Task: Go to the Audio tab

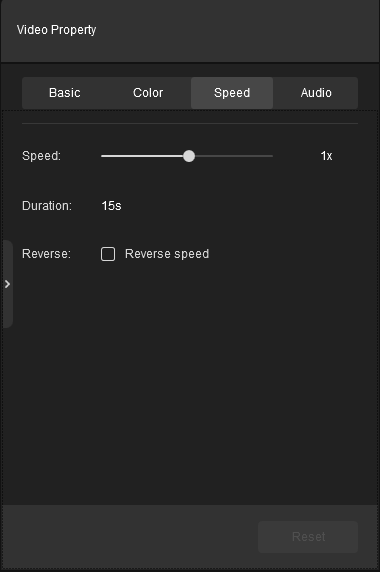Action: pyautogui.click(x=316, y=93)
